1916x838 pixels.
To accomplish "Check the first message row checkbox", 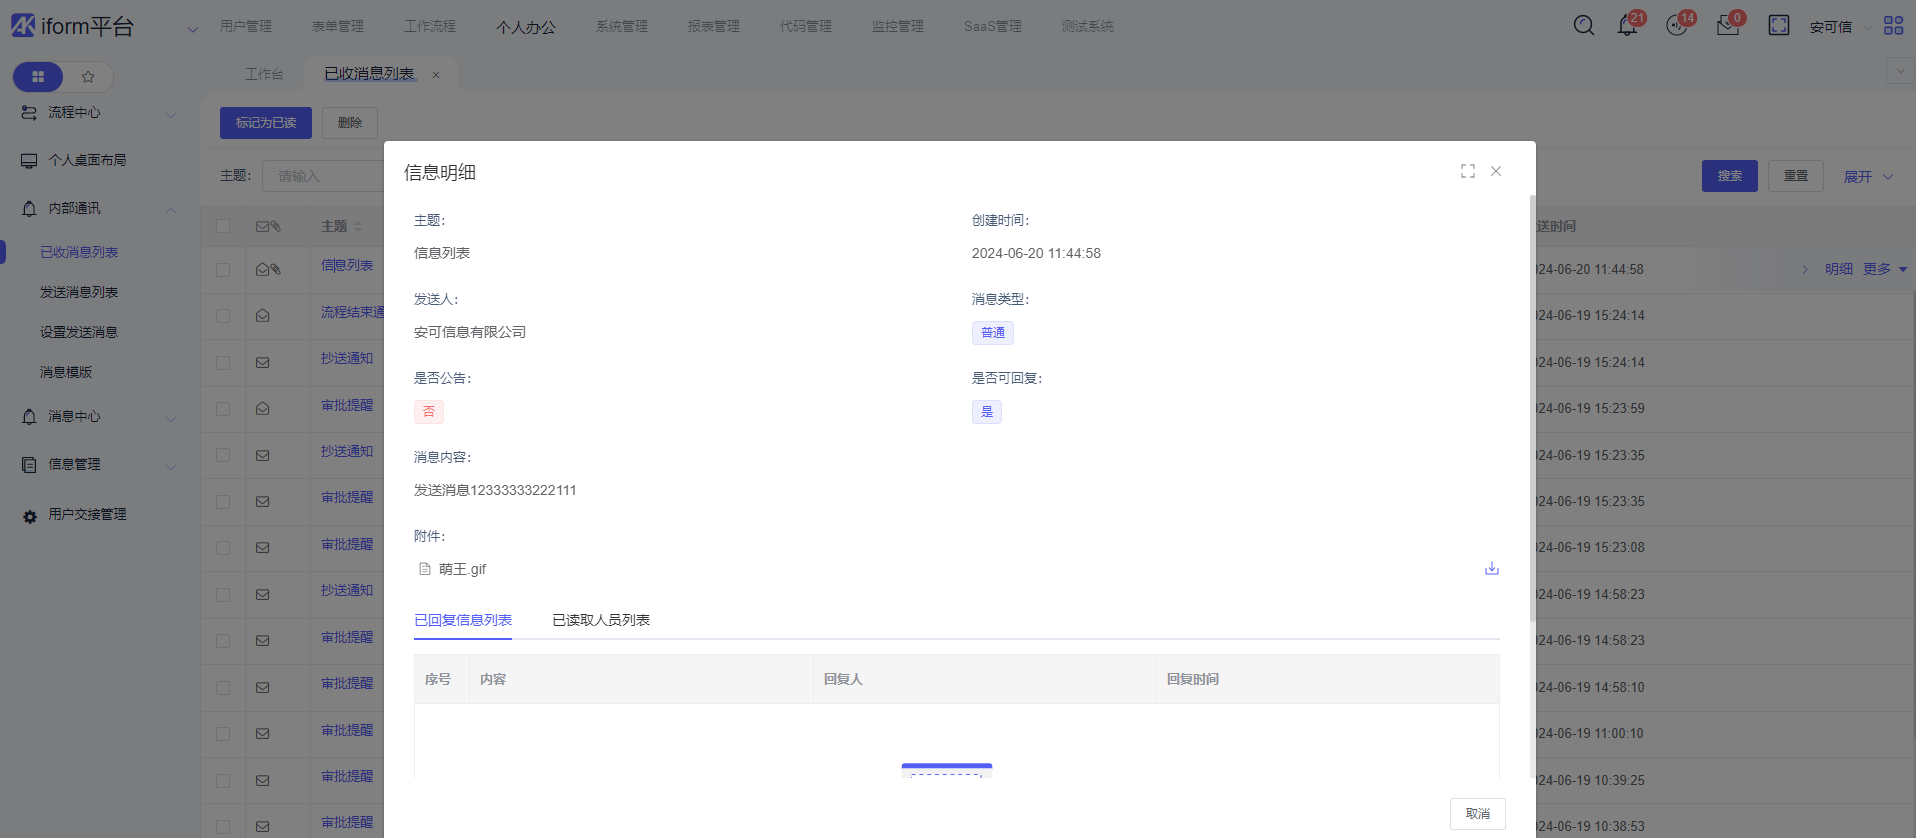I will (x=223, y=270).
